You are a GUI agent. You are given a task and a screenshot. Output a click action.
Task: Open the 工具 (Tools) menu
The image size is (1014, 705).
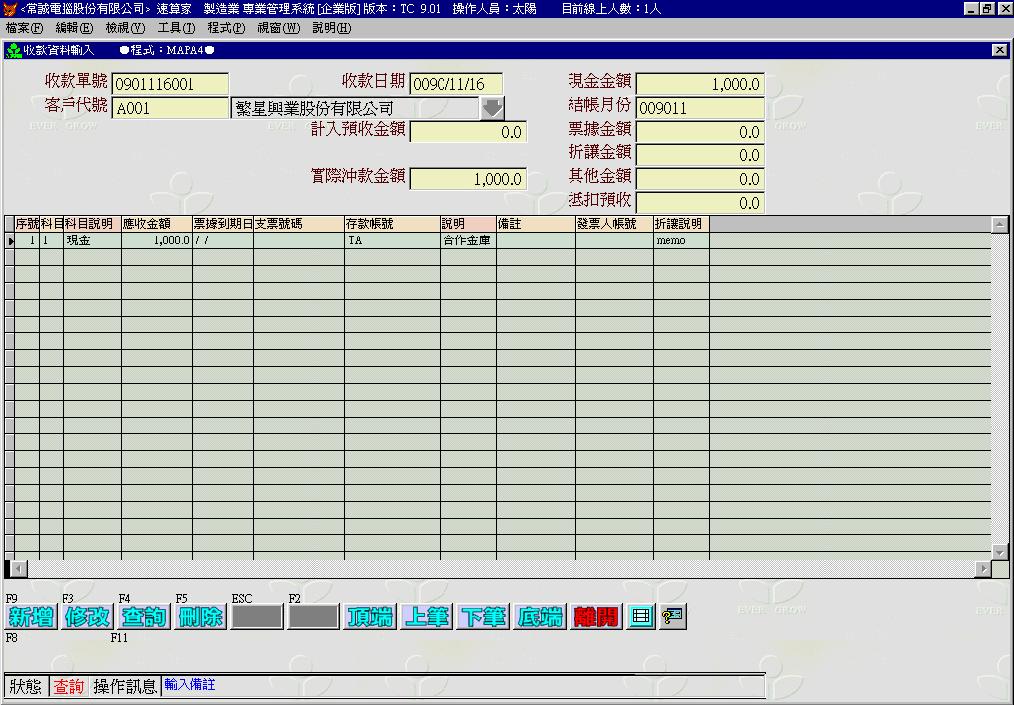176,28
